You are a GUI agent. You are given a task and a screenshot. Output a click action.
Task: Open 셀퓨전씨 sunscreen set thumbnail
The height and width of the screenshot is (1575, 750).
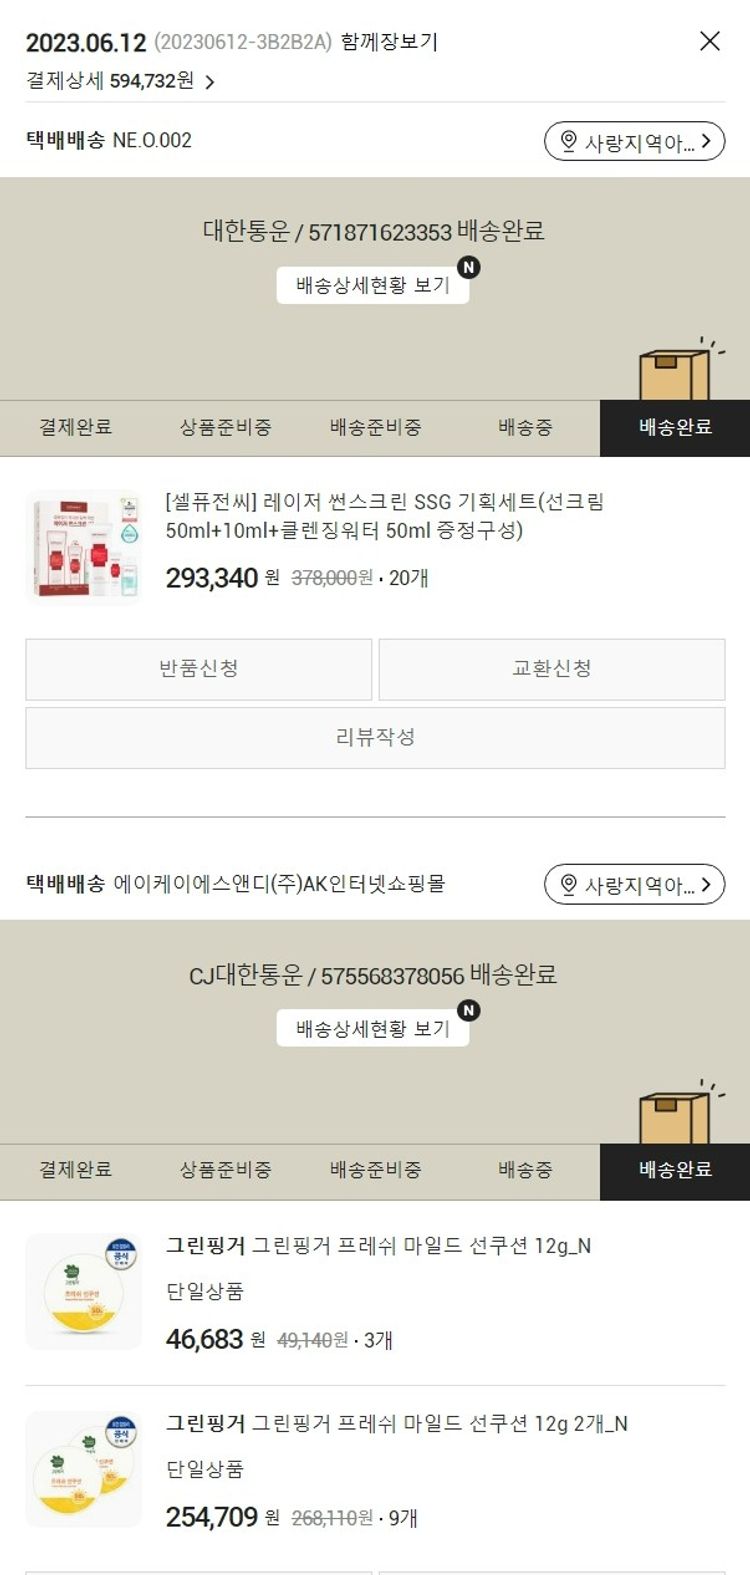(84, 547)
